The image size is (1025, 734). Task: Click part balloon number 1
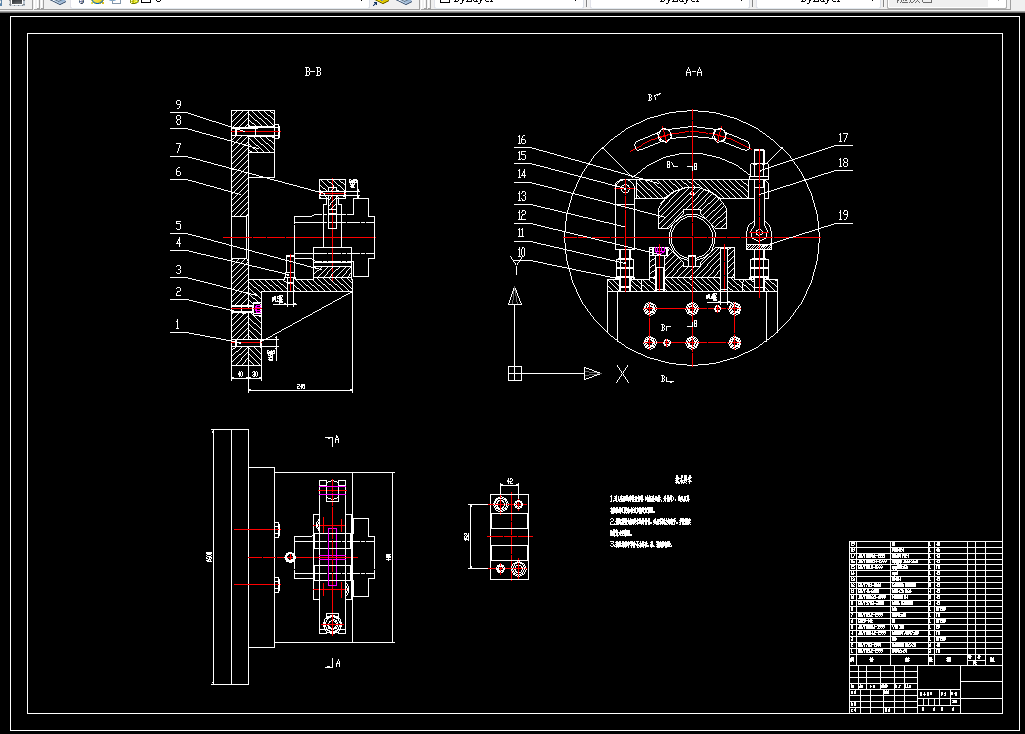(x=177, y=324)
